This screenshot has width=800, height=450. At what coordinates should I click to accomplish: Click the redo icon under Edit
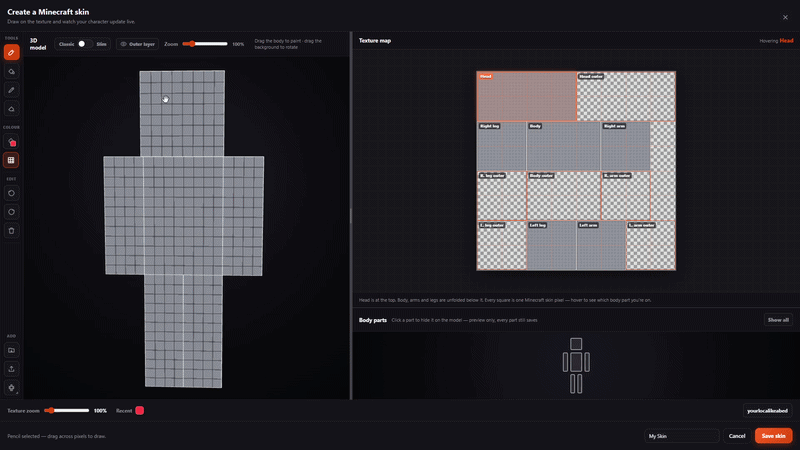[x=11, y=212]
